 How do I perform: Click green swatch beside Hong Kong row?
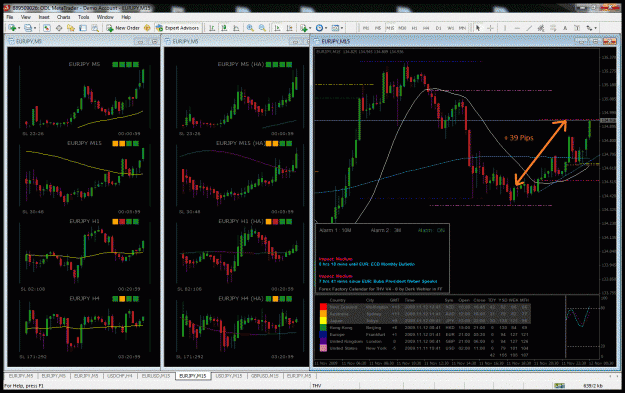tap(323, 328)
